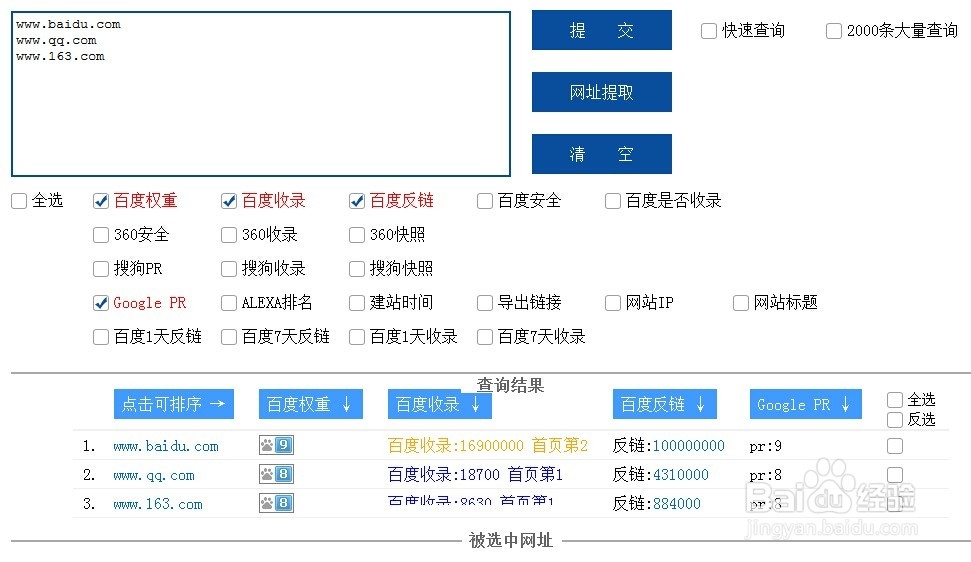This screenshot has width=971, height=562.
Task: Uncheck the 百度权重 option
Action: (x=101, y=201)
